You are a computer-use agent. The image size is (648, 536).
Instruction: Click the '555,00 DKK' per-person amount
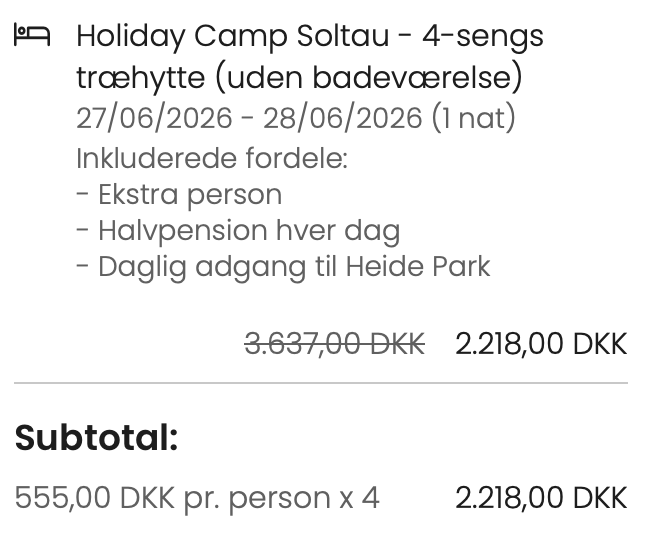tap(95, 497)
